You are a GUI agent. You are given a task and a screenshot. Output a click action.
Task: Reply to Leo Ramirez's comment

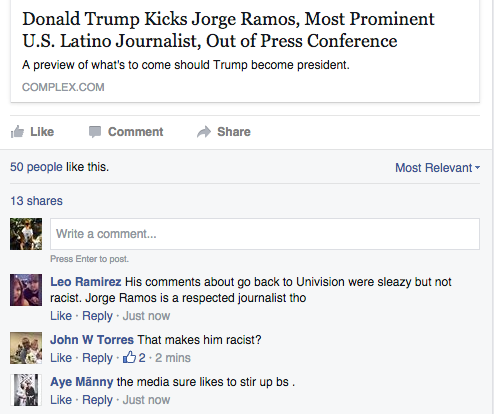pos(97,316)
